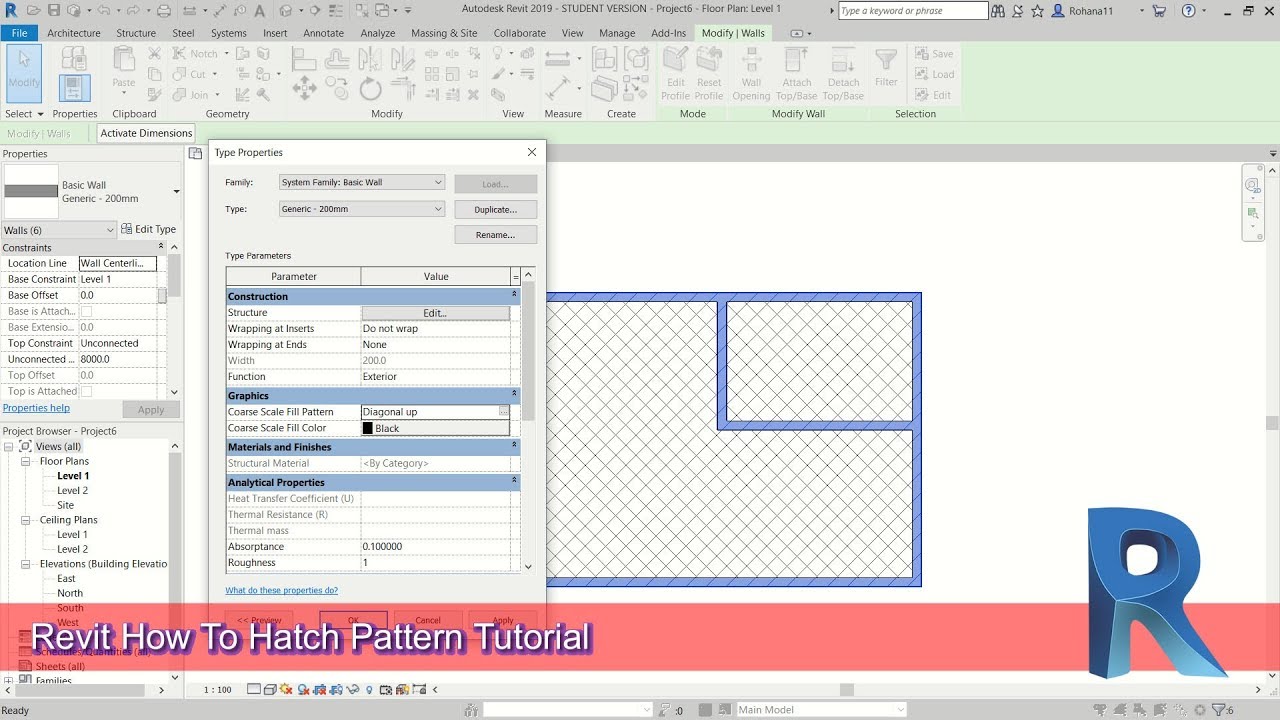Viewport: 1280px width, 720px height.
Task: Open 'What do these properties do?' link
Action: [281, 591]
